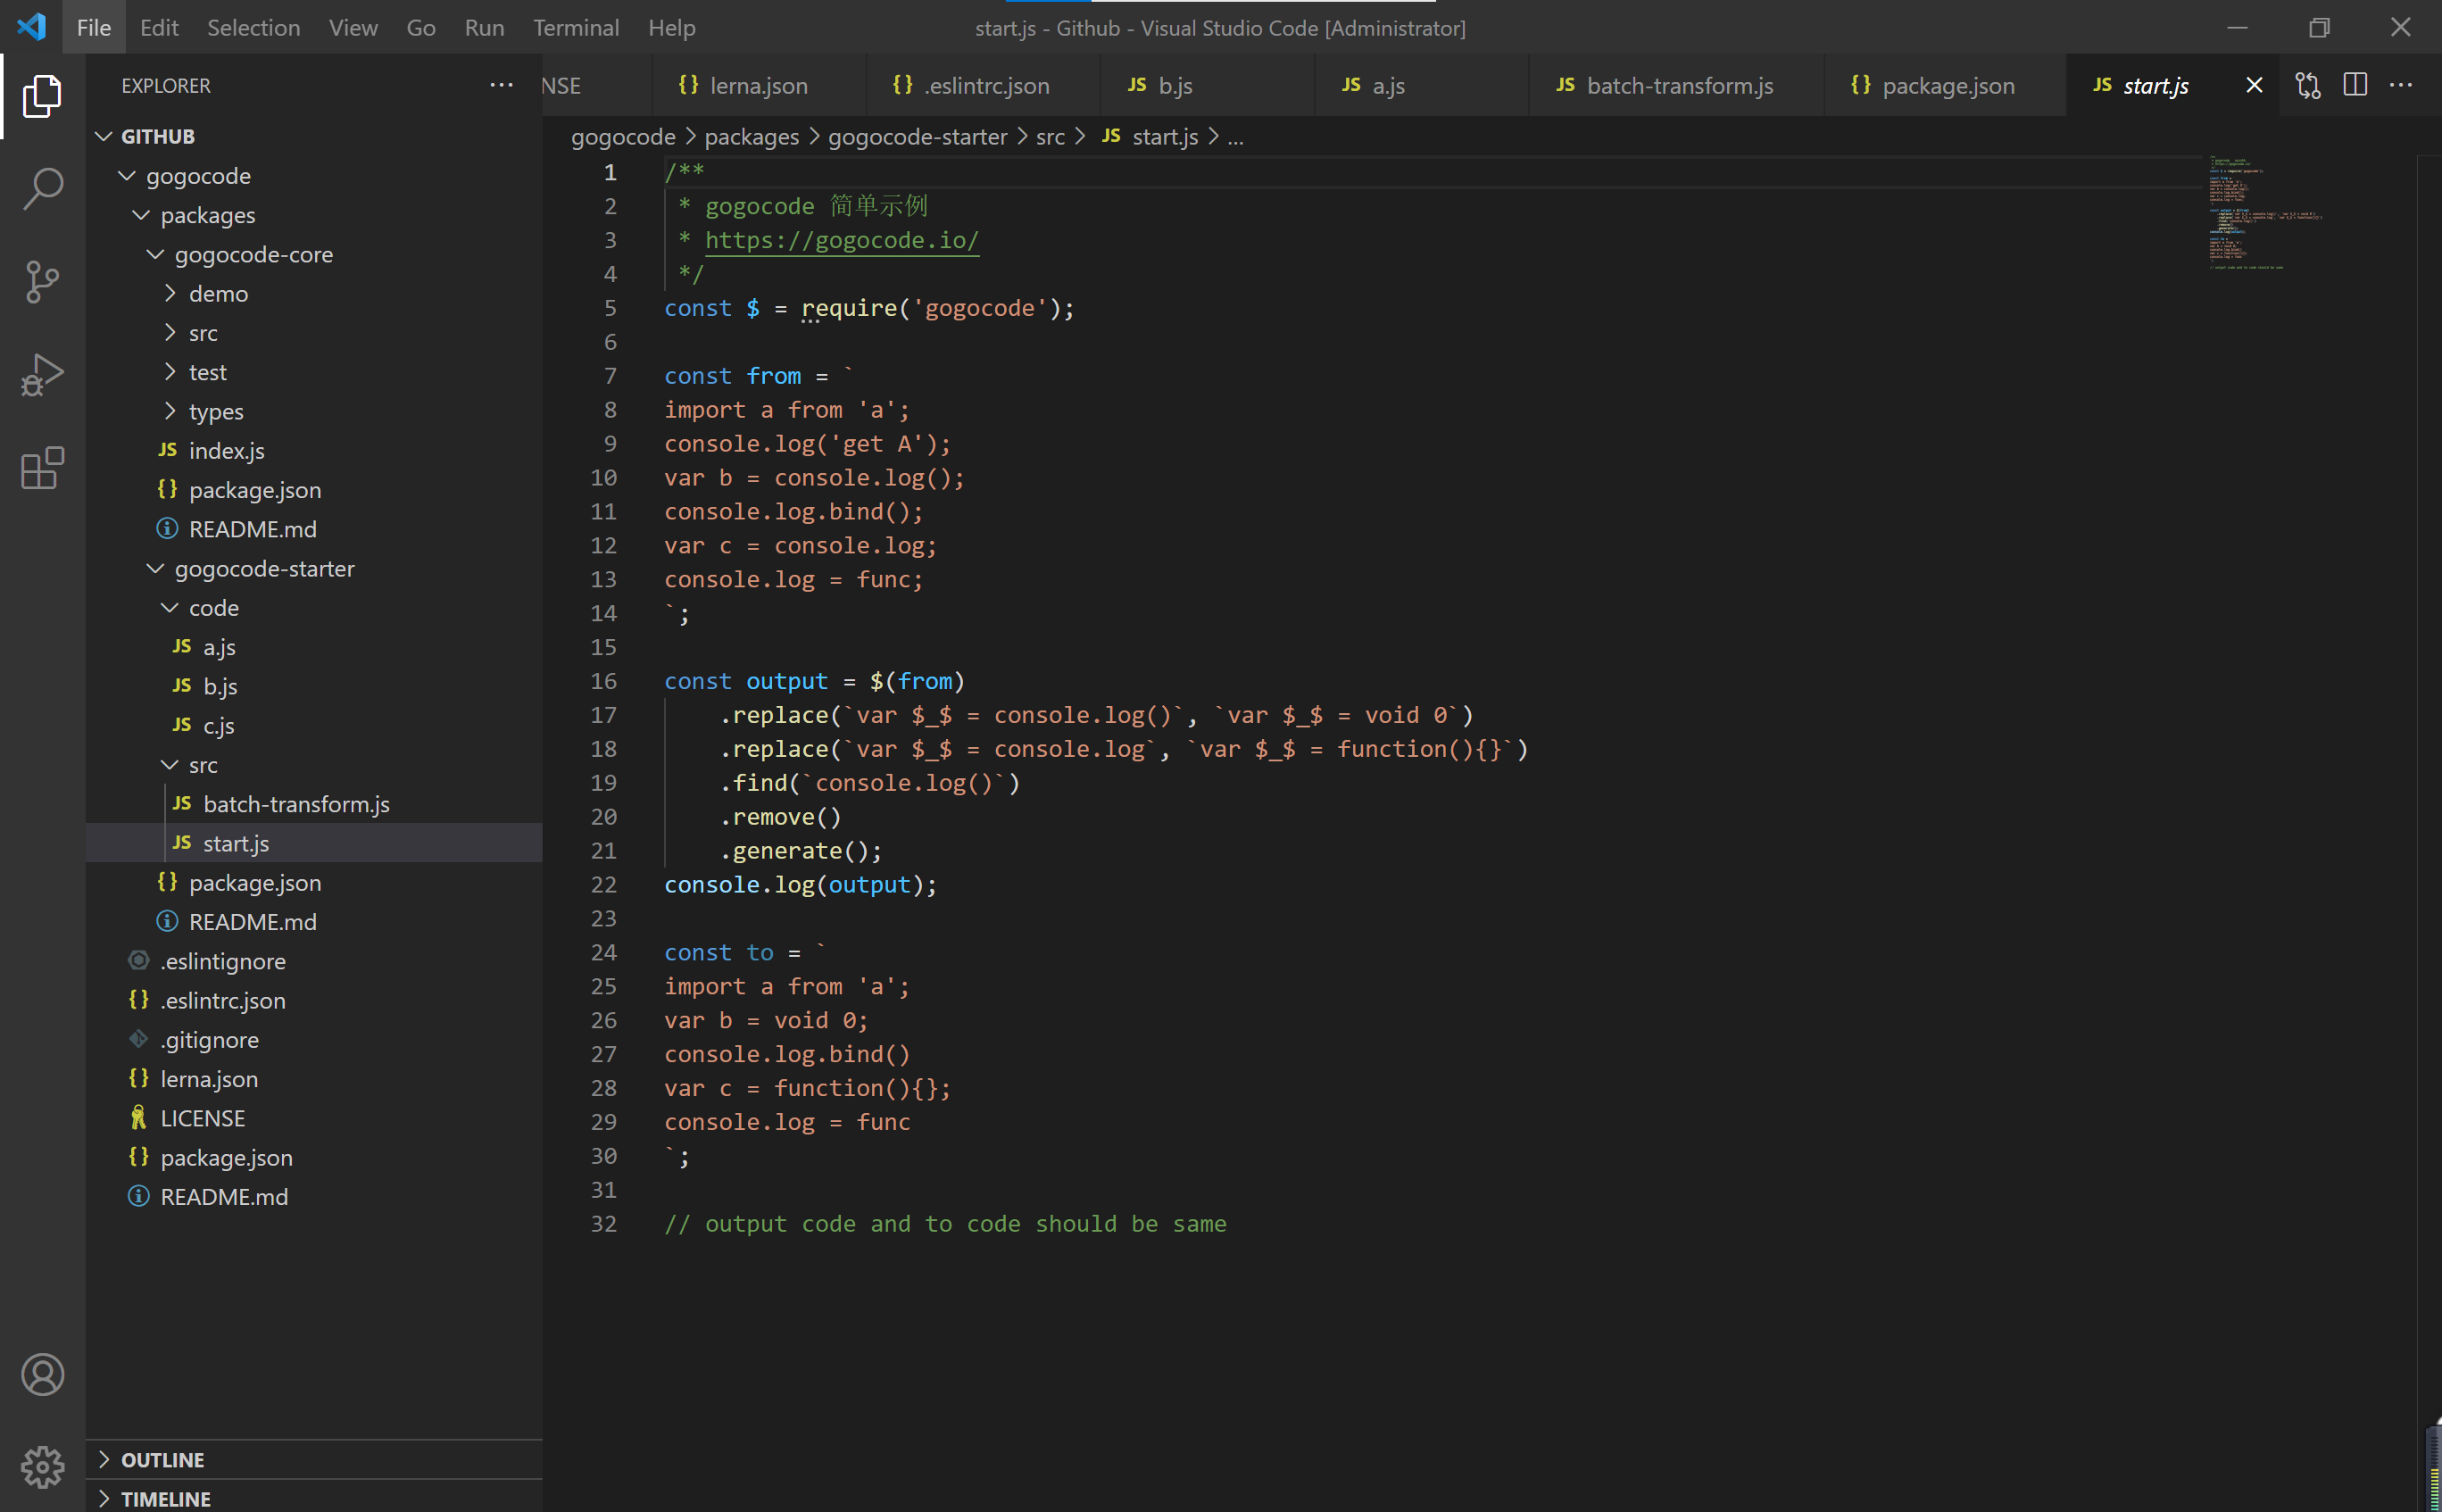Open the Accounts menu icon
The image size is (2442, 1512).
pos(42,1375)
